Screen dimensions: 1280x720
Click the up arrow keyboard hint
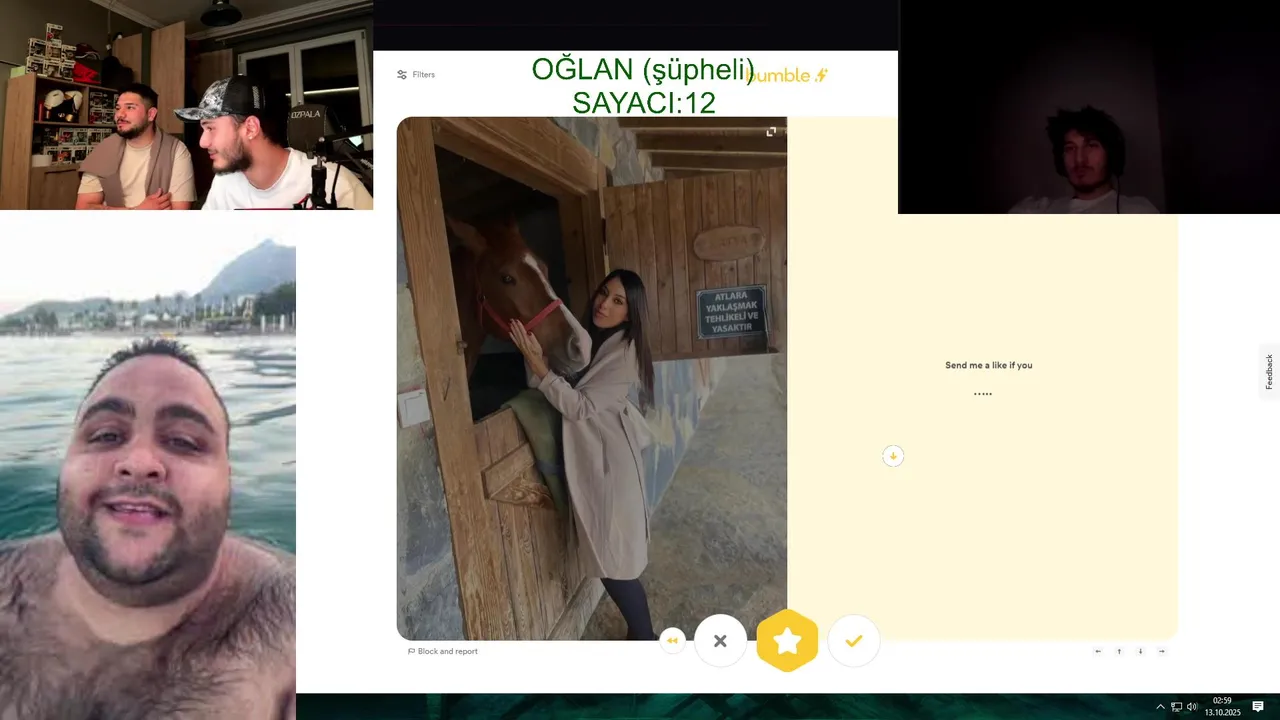click(1119, 651)
